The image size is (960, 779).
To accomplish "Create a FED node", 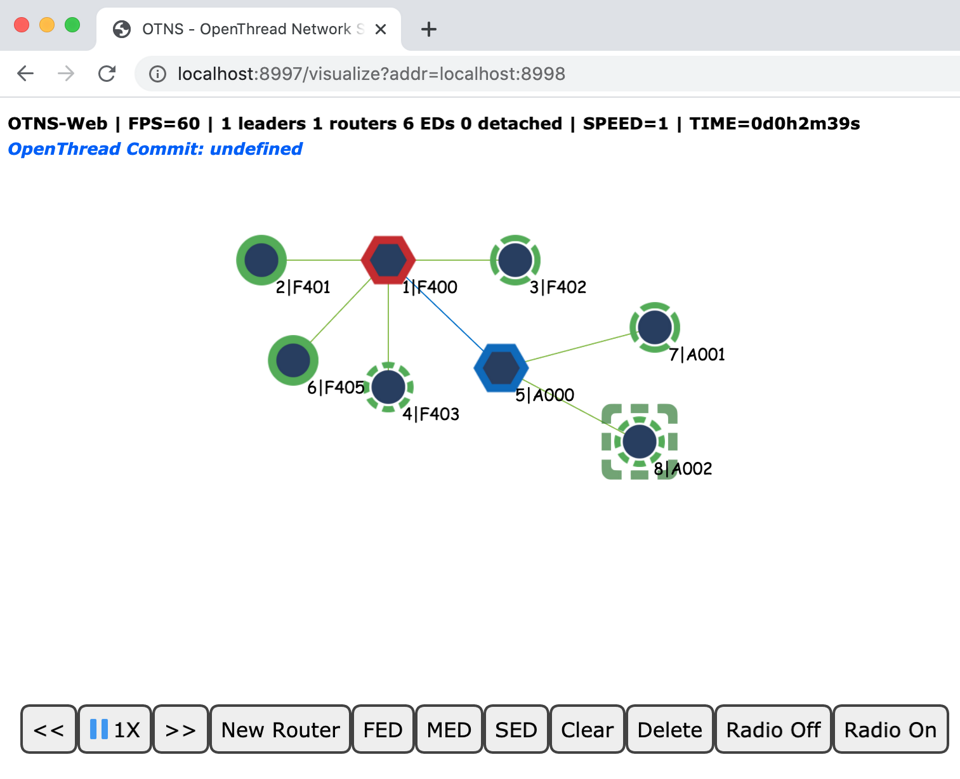I will [383, 730].
